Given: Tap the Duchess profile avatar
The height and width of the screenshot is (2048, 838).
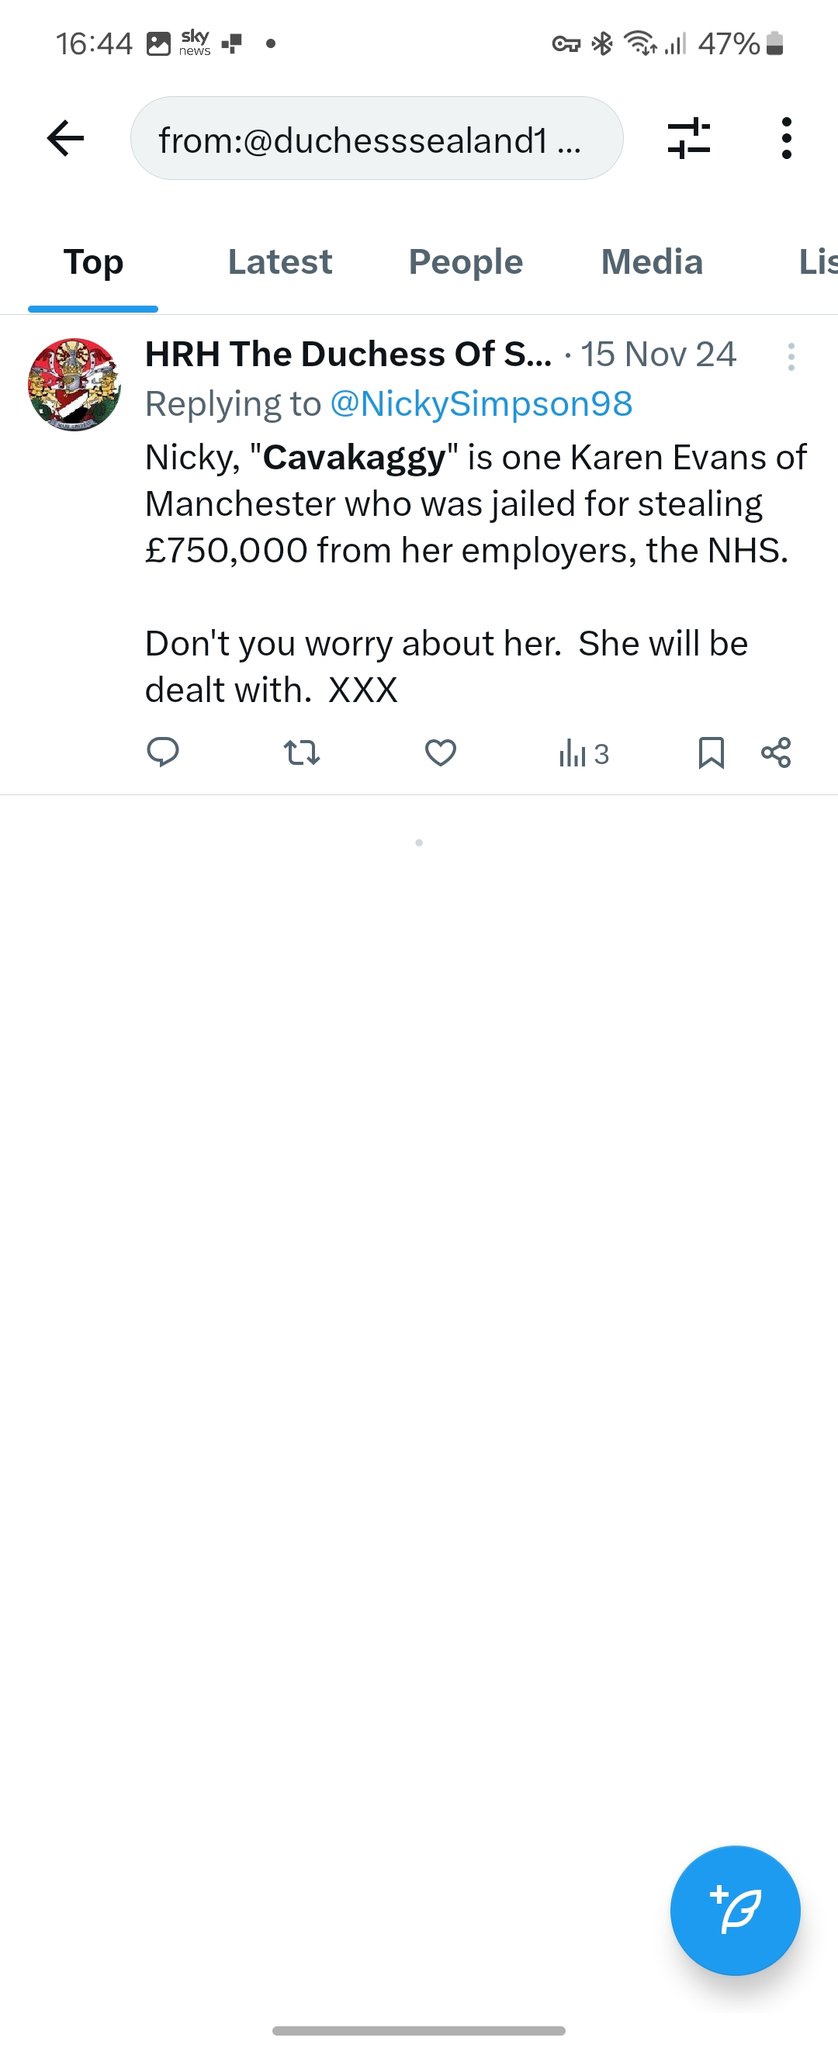Looking at the screenshot, I should (74, 385).
